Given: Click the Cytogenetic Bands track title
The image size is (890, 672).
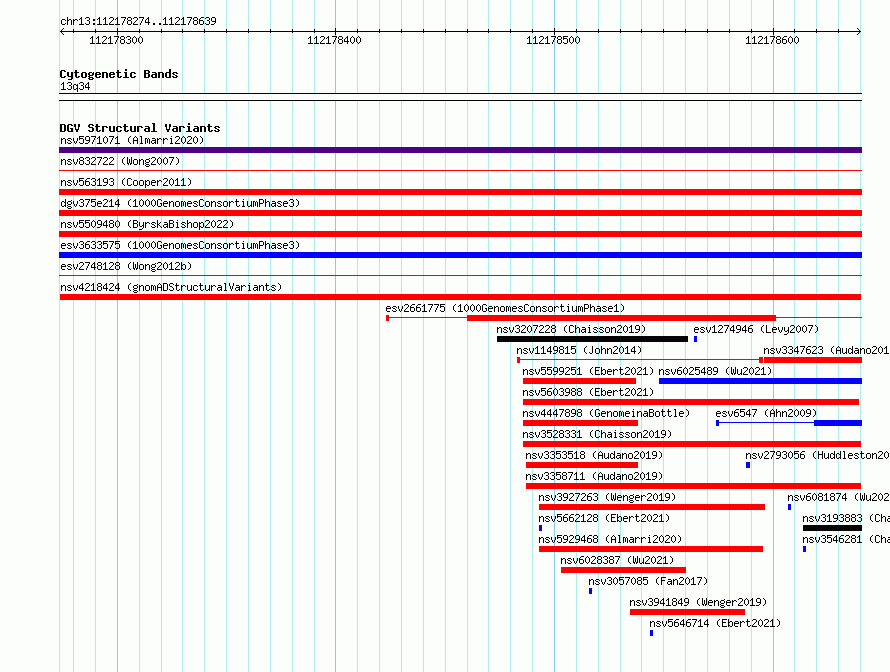Looking at the screenshot, I should (119, 74).
